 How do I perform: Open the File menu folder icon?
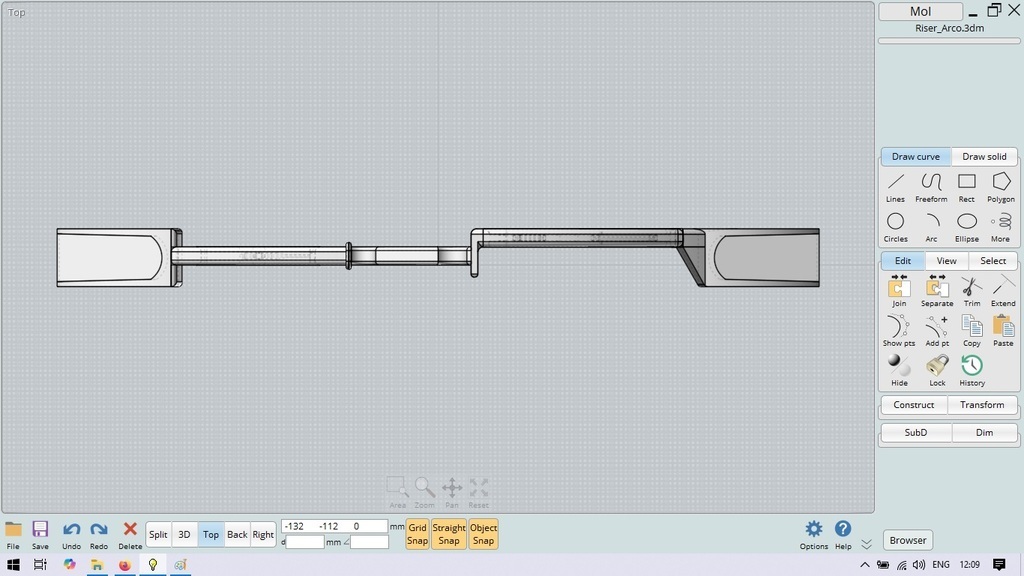click(13, 535)
